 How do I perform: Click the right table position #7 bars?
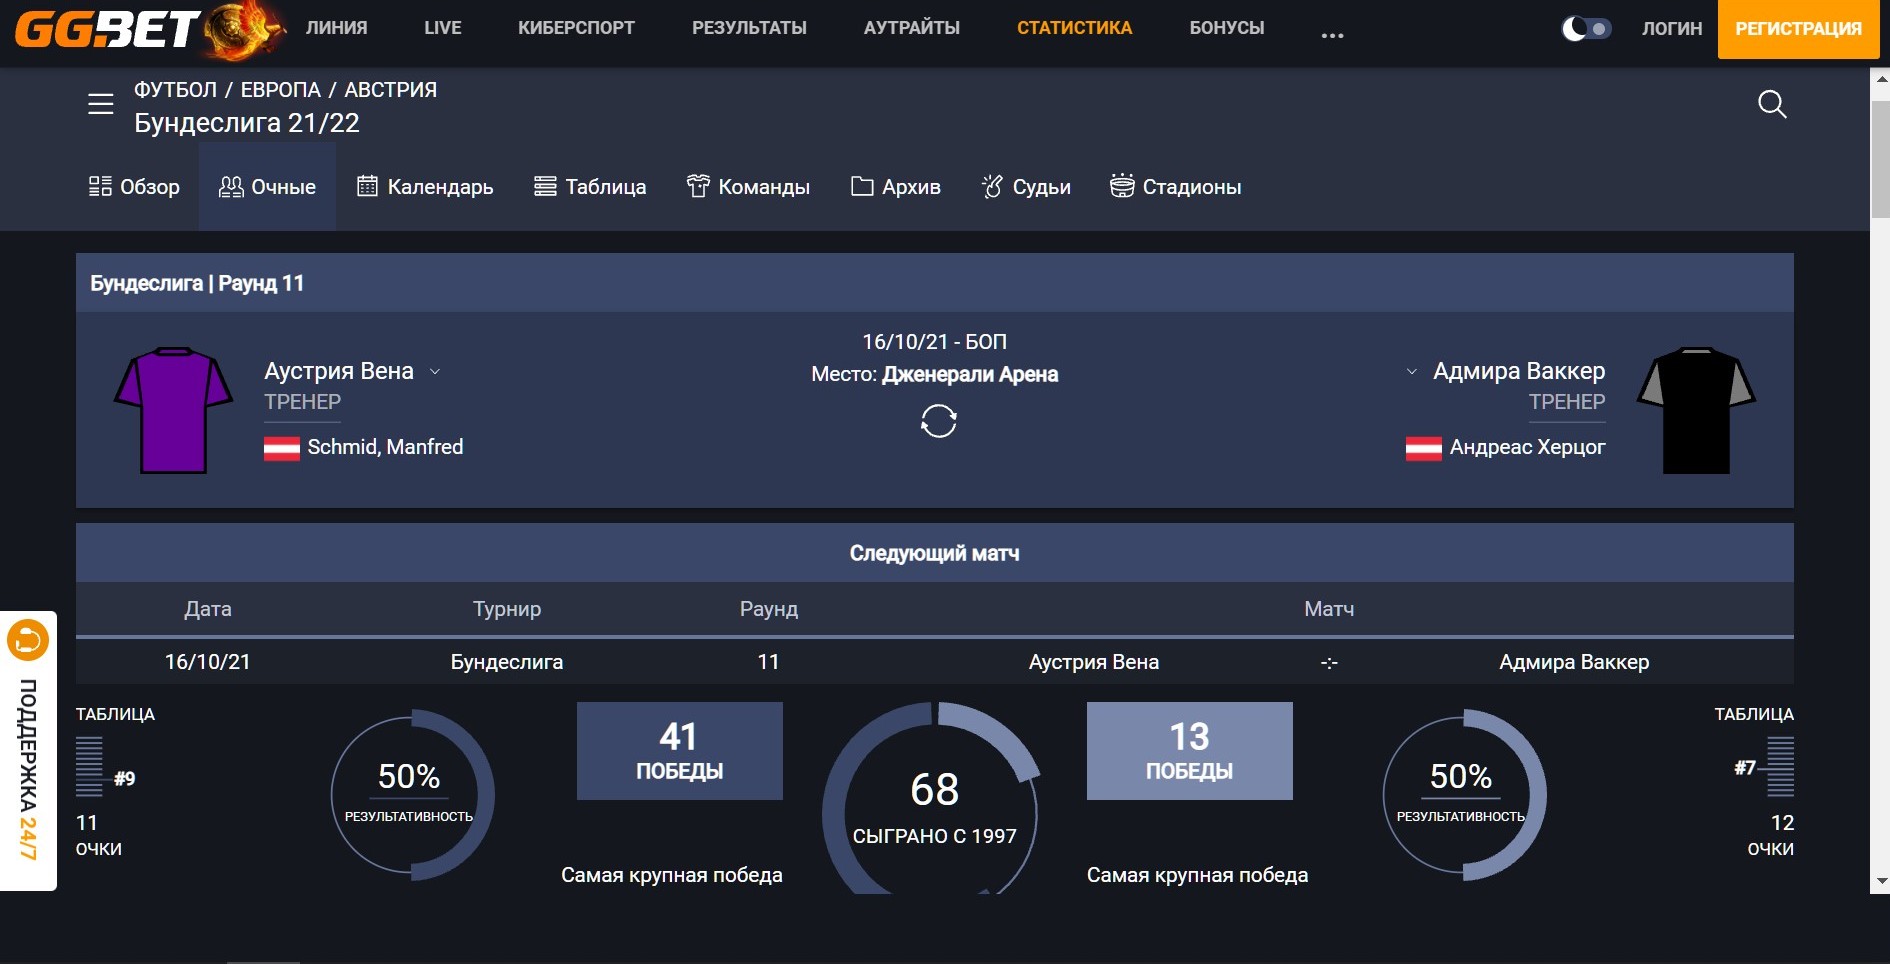tap(1780, 767)
